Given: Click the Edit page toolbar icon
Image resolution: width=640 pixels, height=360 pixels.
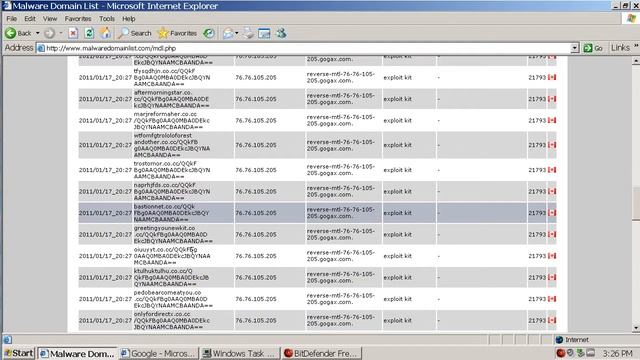Looking at the screenshot, I should point(264,33).
